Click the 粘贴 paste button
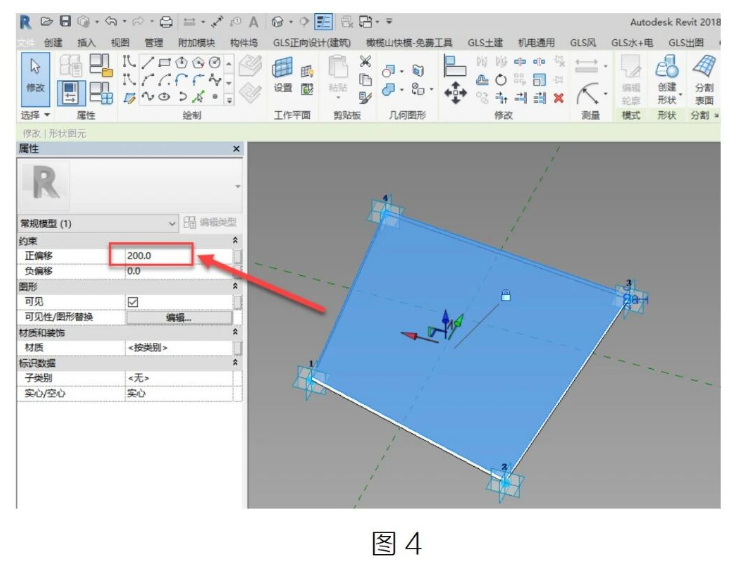Viewport: 746px width, 568px height. click(338, 77)
